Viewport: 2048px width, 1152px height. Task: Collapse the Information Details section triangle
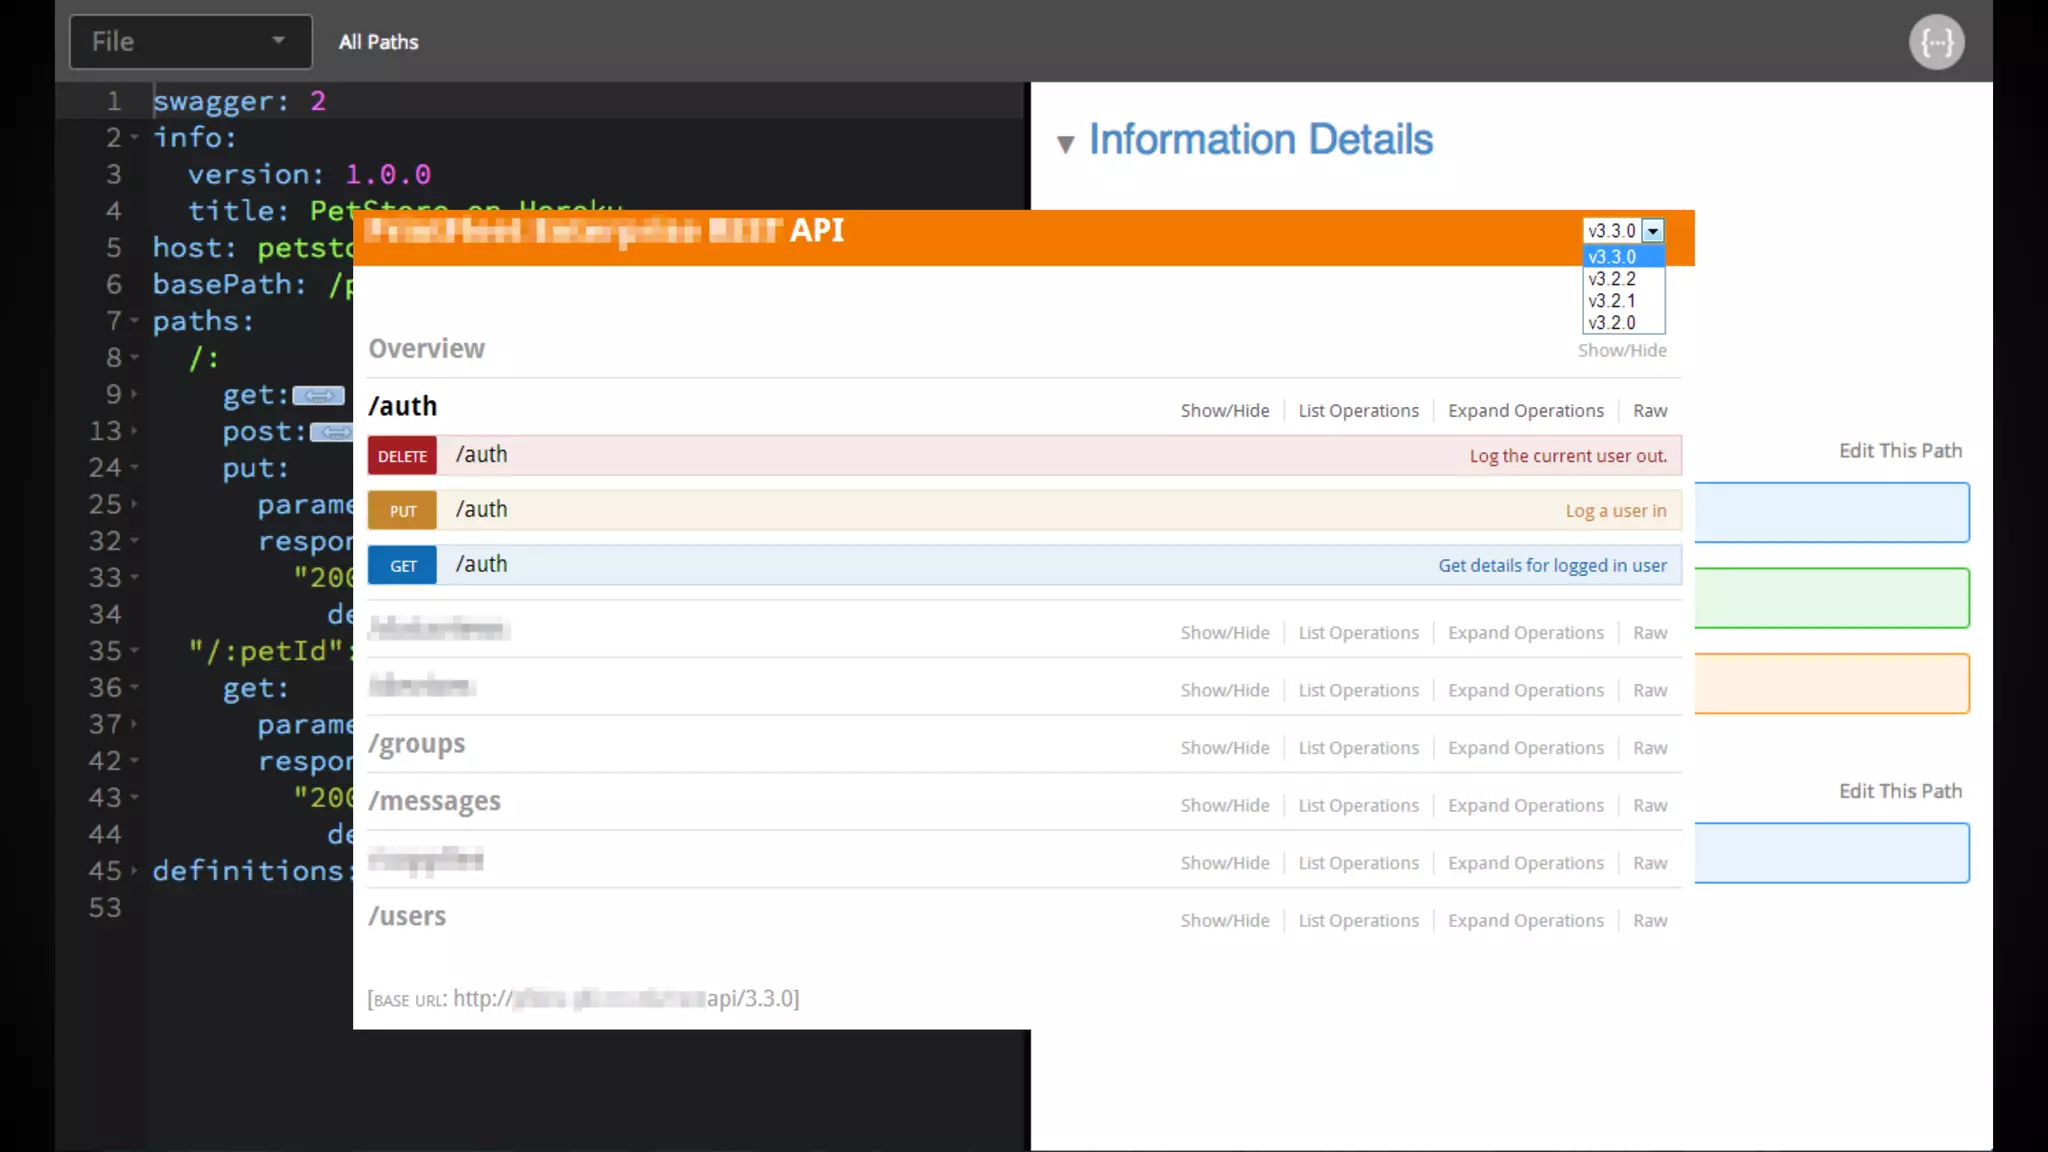point(1065,144)
